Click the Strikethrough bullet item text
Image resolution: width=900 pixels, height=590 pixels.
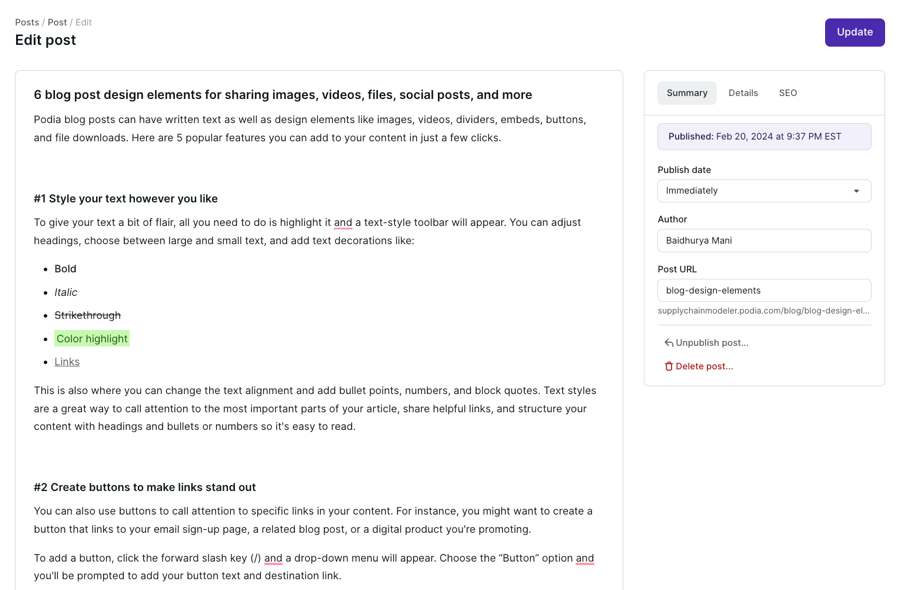87,315
